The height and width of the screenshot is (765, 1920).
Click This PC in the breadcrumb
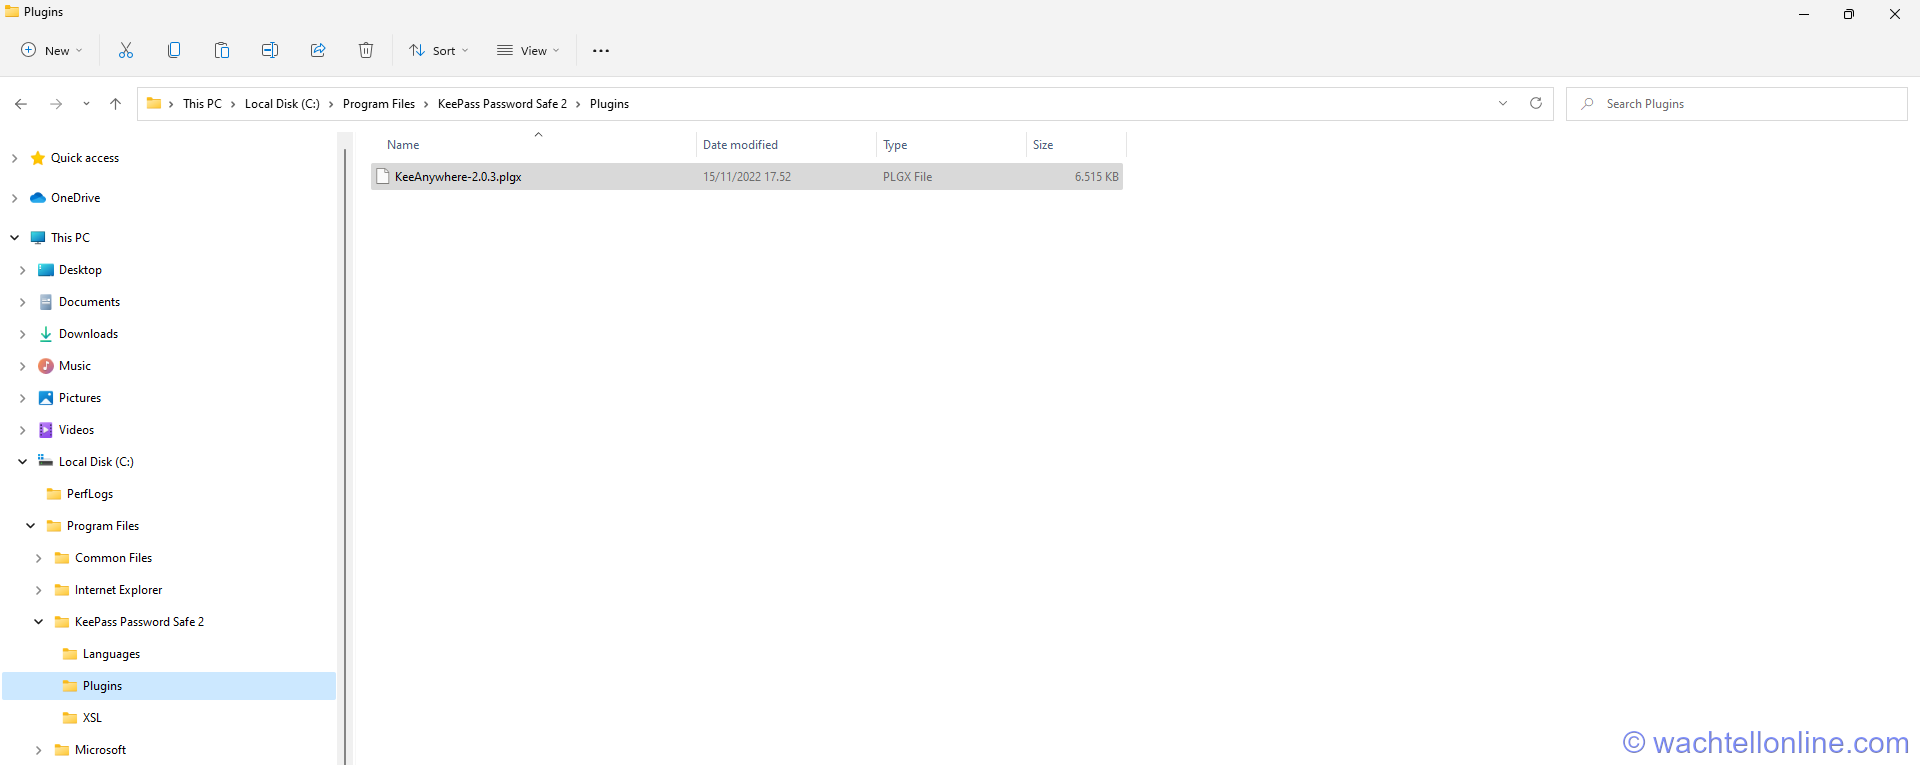pyautogui.click(x=202, y=104)
